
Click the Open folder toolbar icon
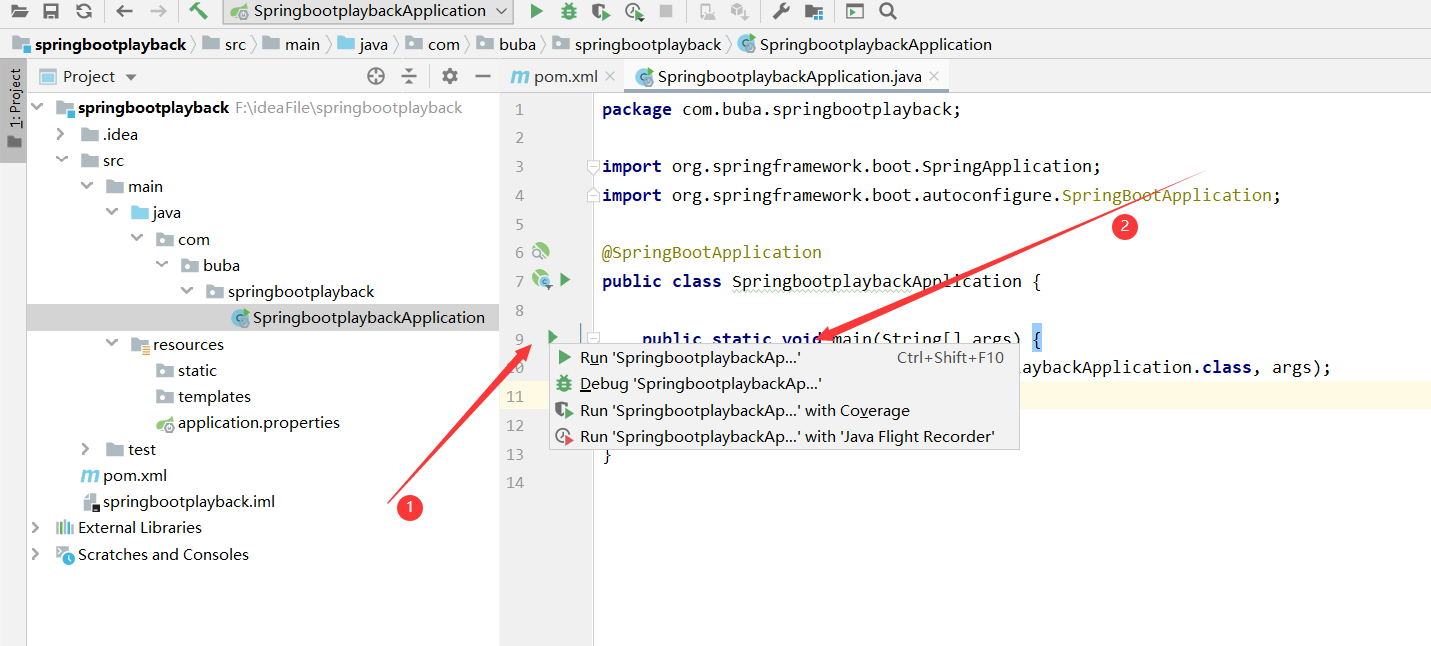point(20,11)
